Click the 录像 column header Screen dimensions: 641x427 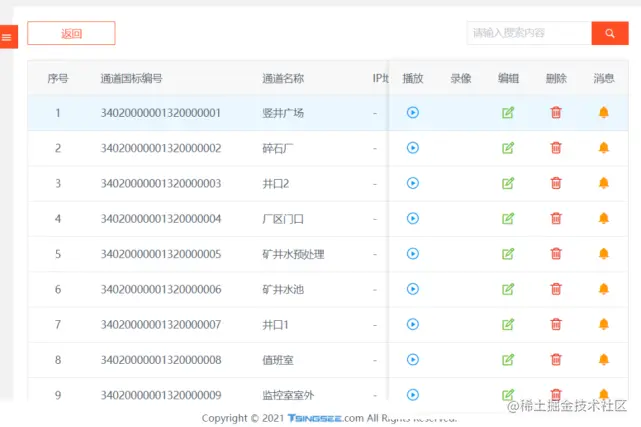tap(461, 78)
